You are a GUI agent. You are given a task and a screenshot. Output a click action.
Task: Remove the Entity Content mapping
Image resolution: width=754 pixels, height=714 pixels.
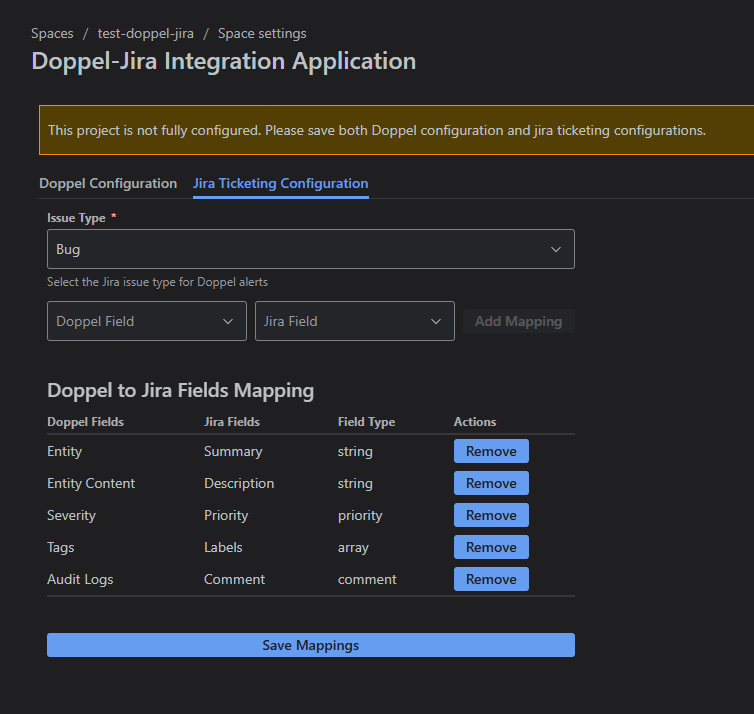[491, 483]
